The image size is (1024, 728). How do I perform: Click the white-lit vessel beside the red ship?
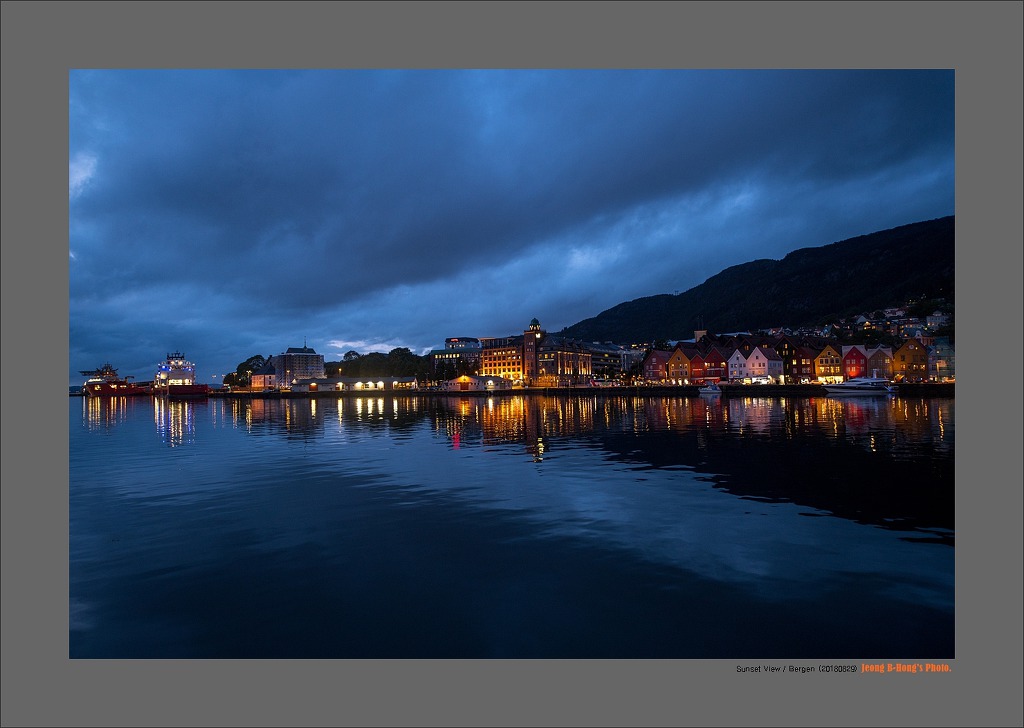(x=176, y=373)
